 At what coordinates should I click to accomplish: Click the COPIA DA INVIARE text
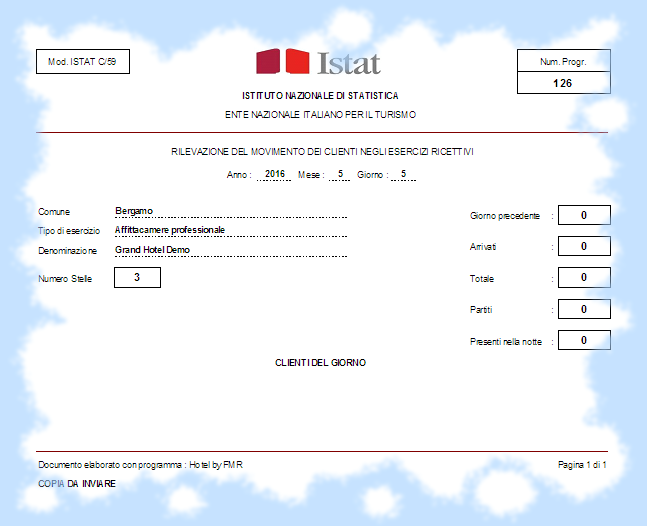point(77,484)
